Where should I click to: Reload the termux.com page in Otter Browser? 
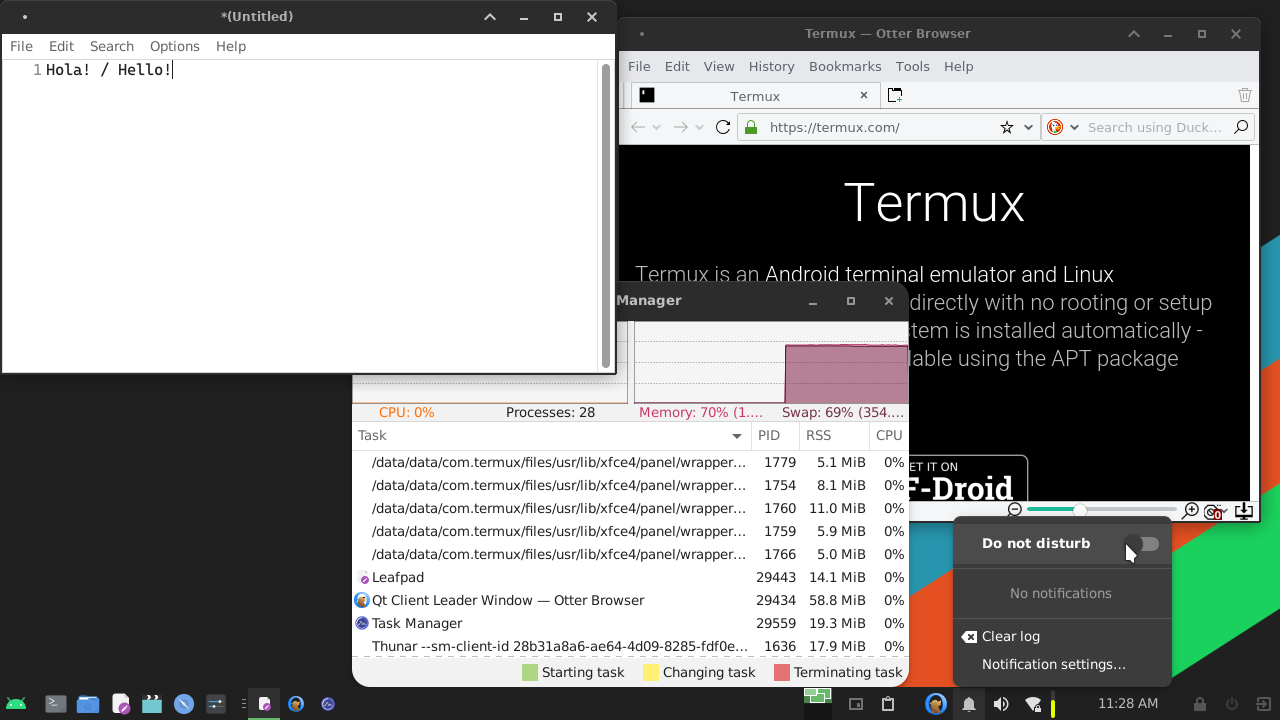point(723,127)
